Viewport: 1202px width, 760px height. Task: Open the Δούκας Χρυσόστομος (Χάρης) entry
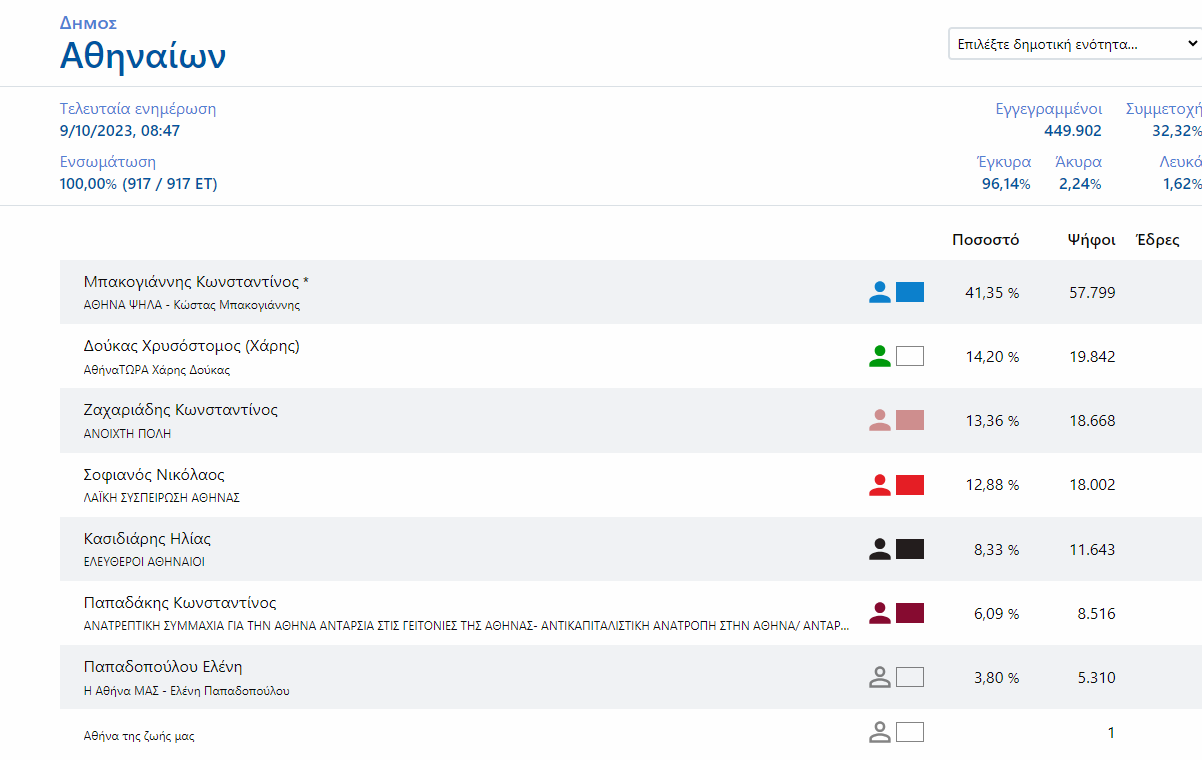coord(192,346)
